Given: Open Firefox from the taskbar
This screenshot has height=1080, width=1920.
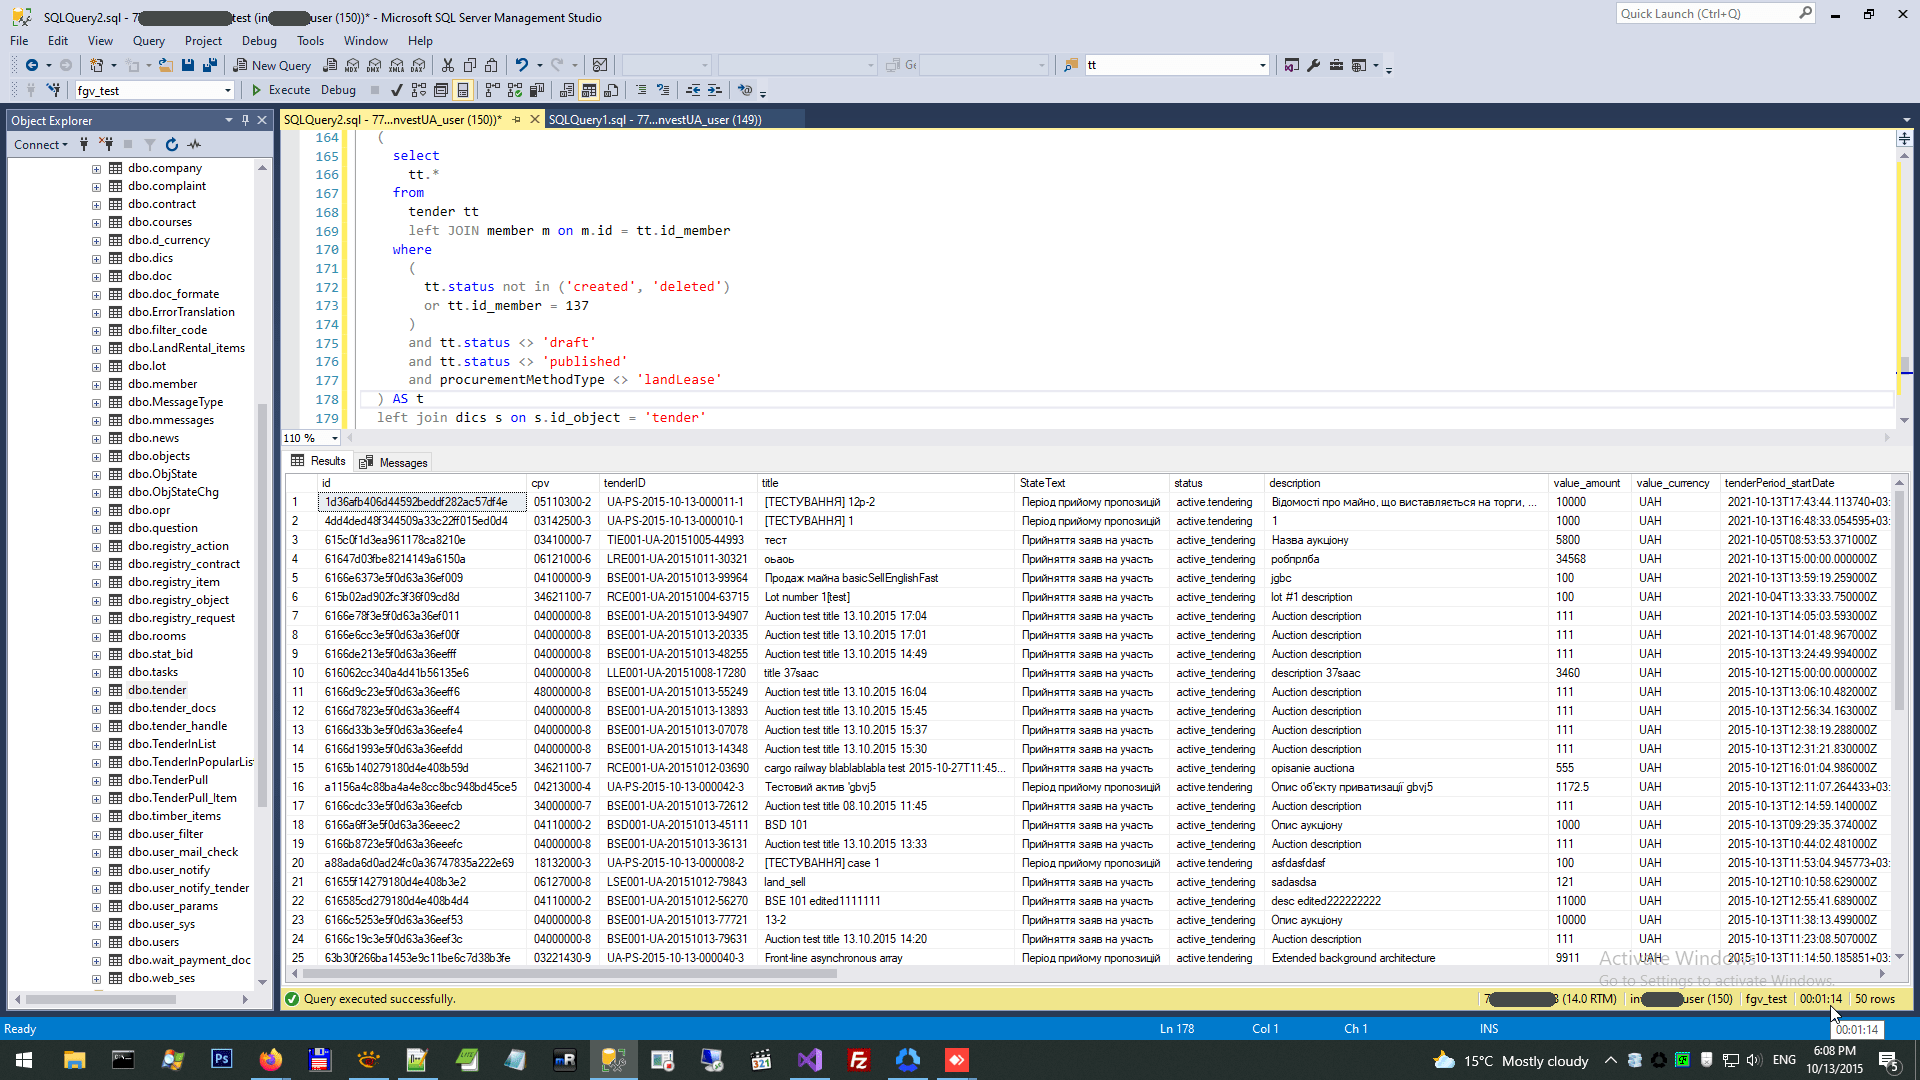Looking at the screenshot, I should 271,1059.
